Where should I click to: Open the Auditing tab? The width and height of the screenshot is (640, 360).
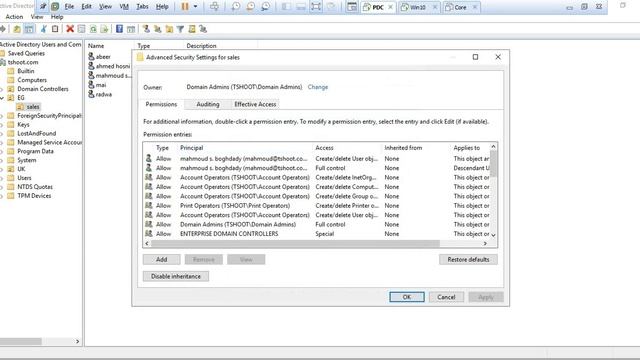(208, 104)
